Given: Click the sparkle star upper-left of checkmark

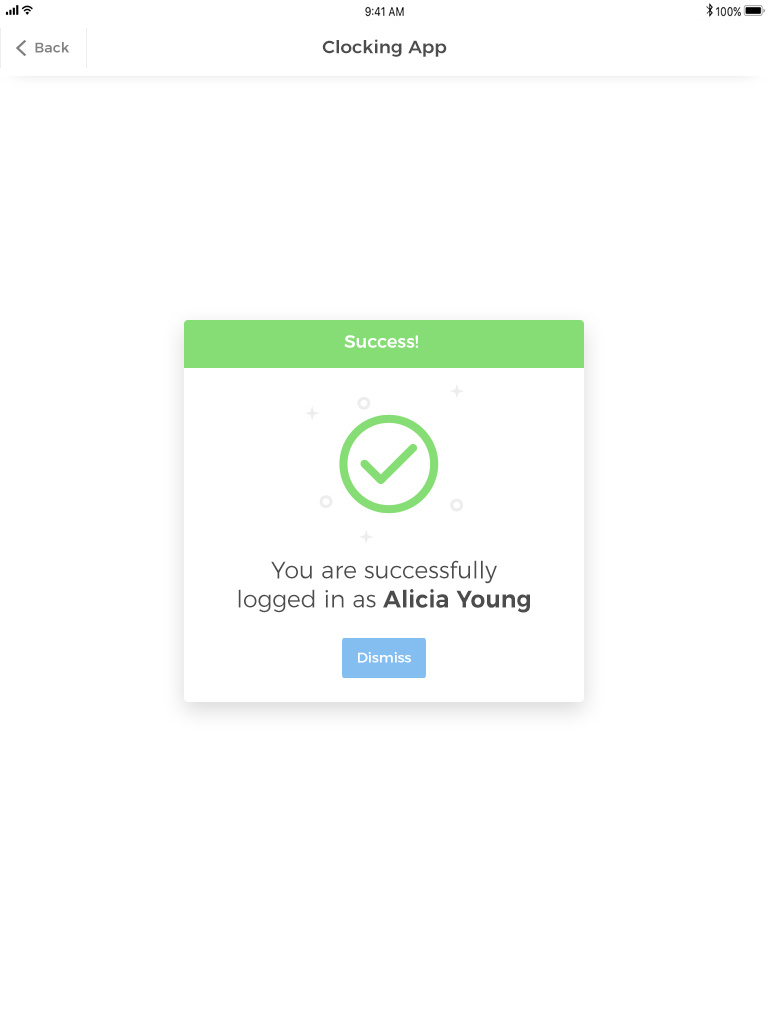Looking at the screenshot, I should pyautogui.click(x=312, y=412).
